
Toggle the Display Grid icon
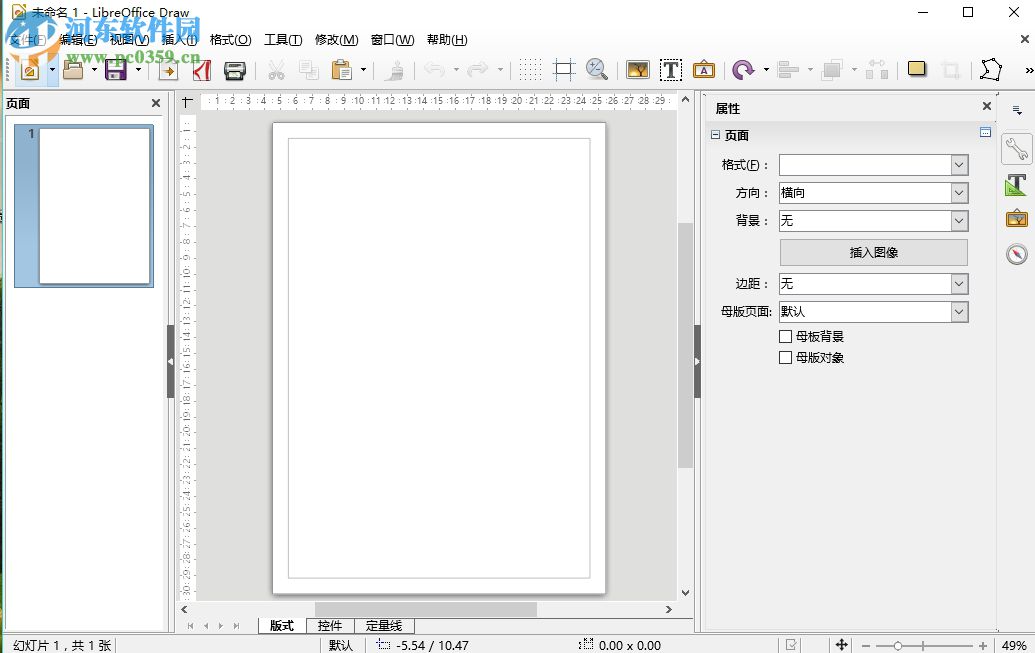530,70
